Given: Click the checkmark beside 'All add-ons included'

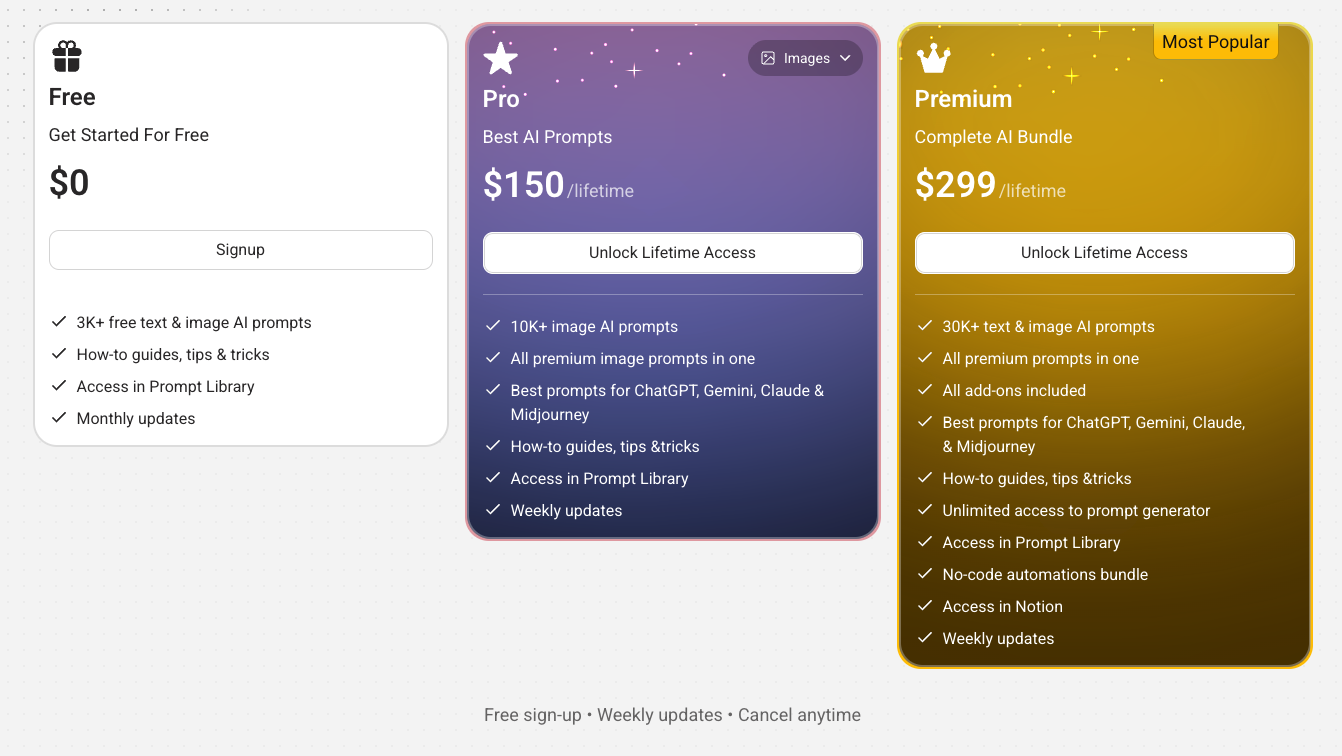Looking at the screenshot, I should pyautogui.click(x=925, y=390).
